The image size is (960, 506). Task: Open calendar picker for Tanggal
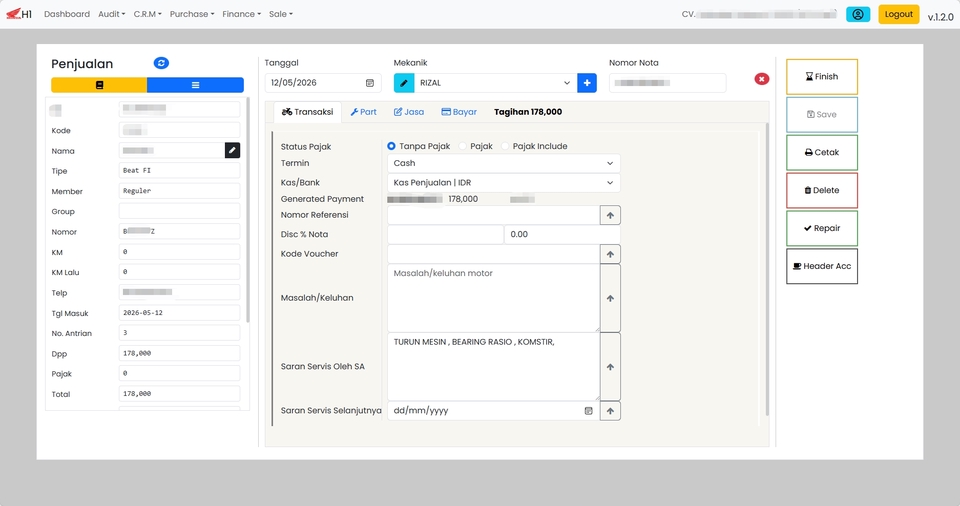coord(370,83)
